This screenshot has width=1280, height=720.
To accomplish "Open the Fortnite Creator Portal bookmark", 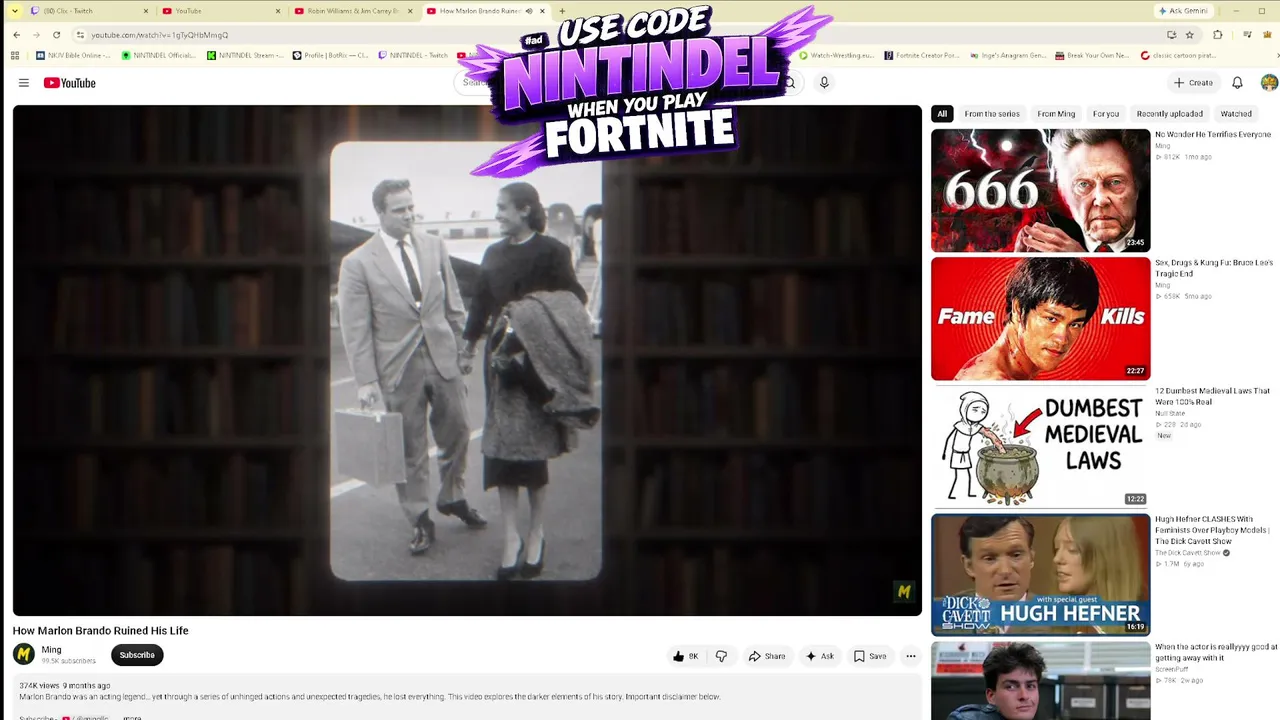I will (923, 56).
